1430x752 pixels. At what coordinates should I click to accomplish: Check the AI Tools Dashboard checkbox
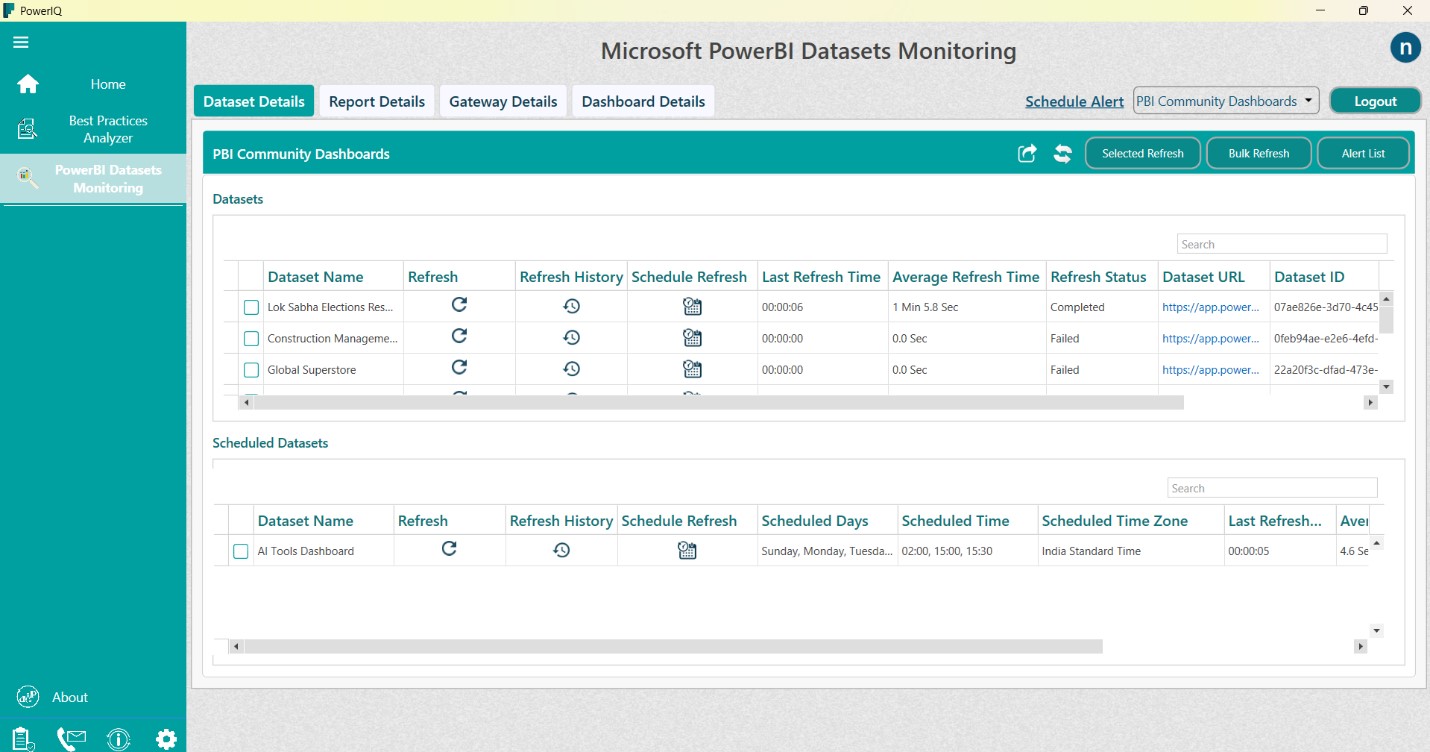pyautogui.click(x=240, y=551)
